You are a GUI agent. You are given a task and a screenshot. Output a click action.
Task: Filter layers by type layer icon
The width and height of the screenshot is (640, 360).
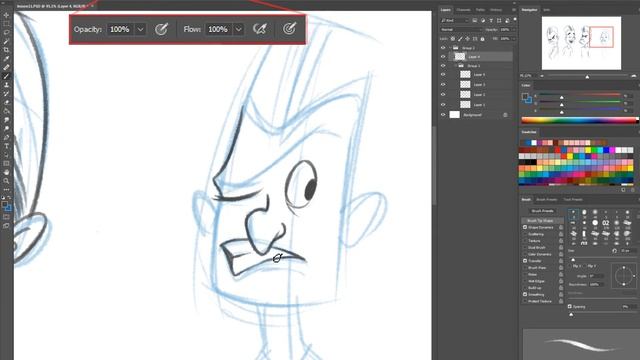tap(491, 20)
